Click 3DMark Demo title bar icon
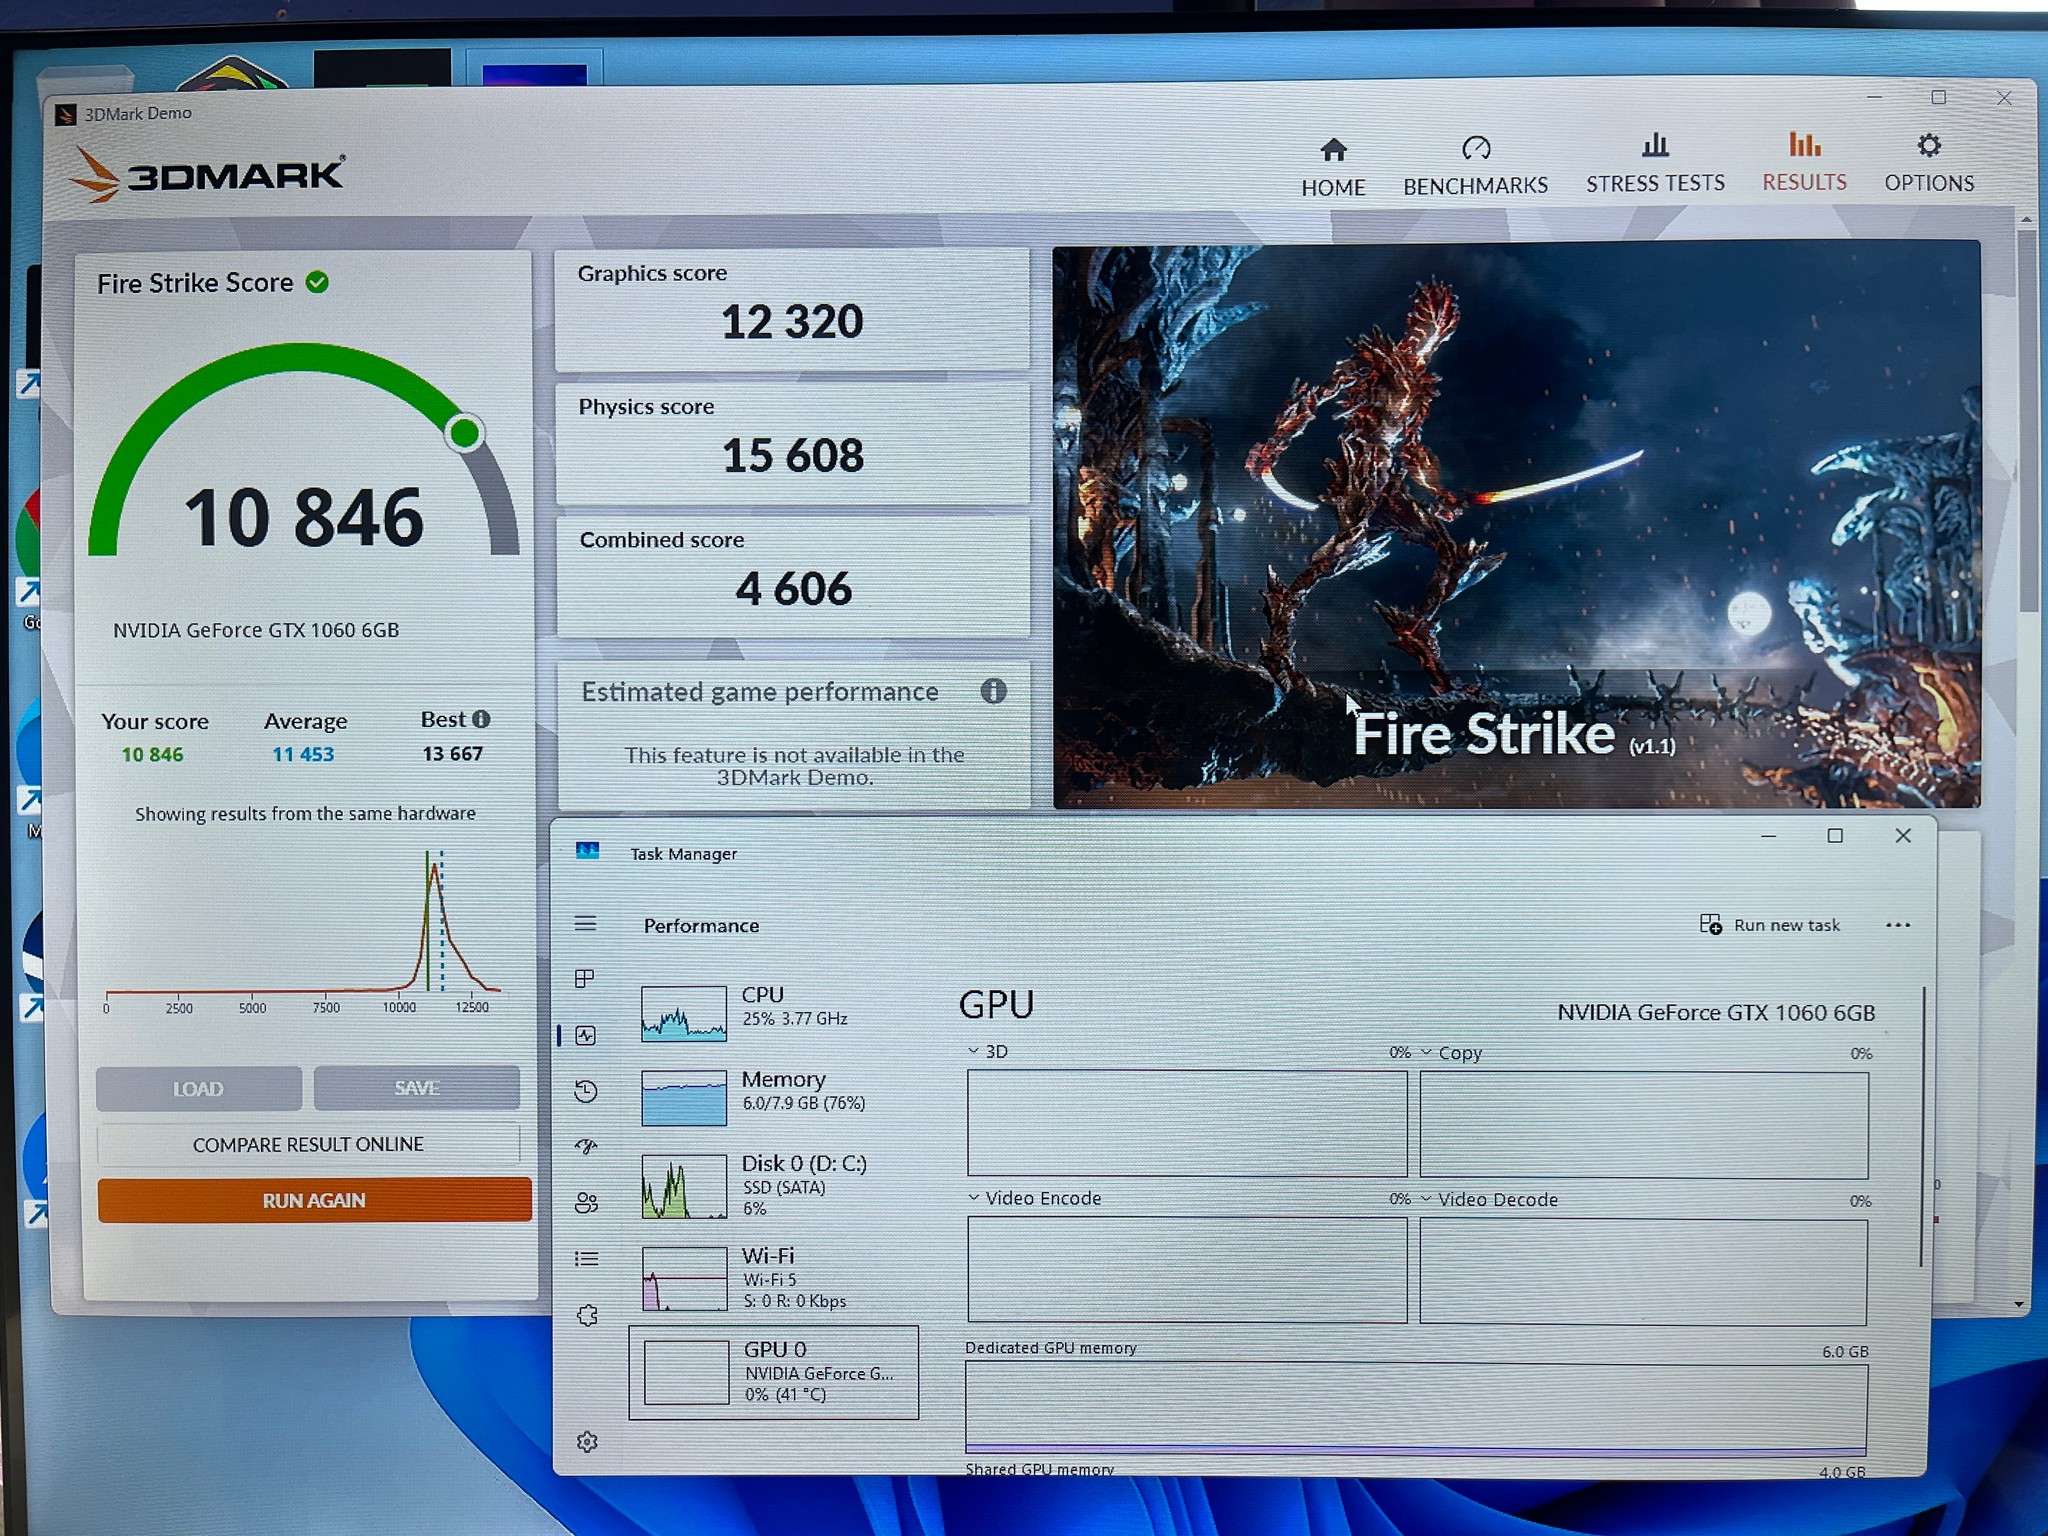This screenshot has height=1536, width=2048. 66,115
